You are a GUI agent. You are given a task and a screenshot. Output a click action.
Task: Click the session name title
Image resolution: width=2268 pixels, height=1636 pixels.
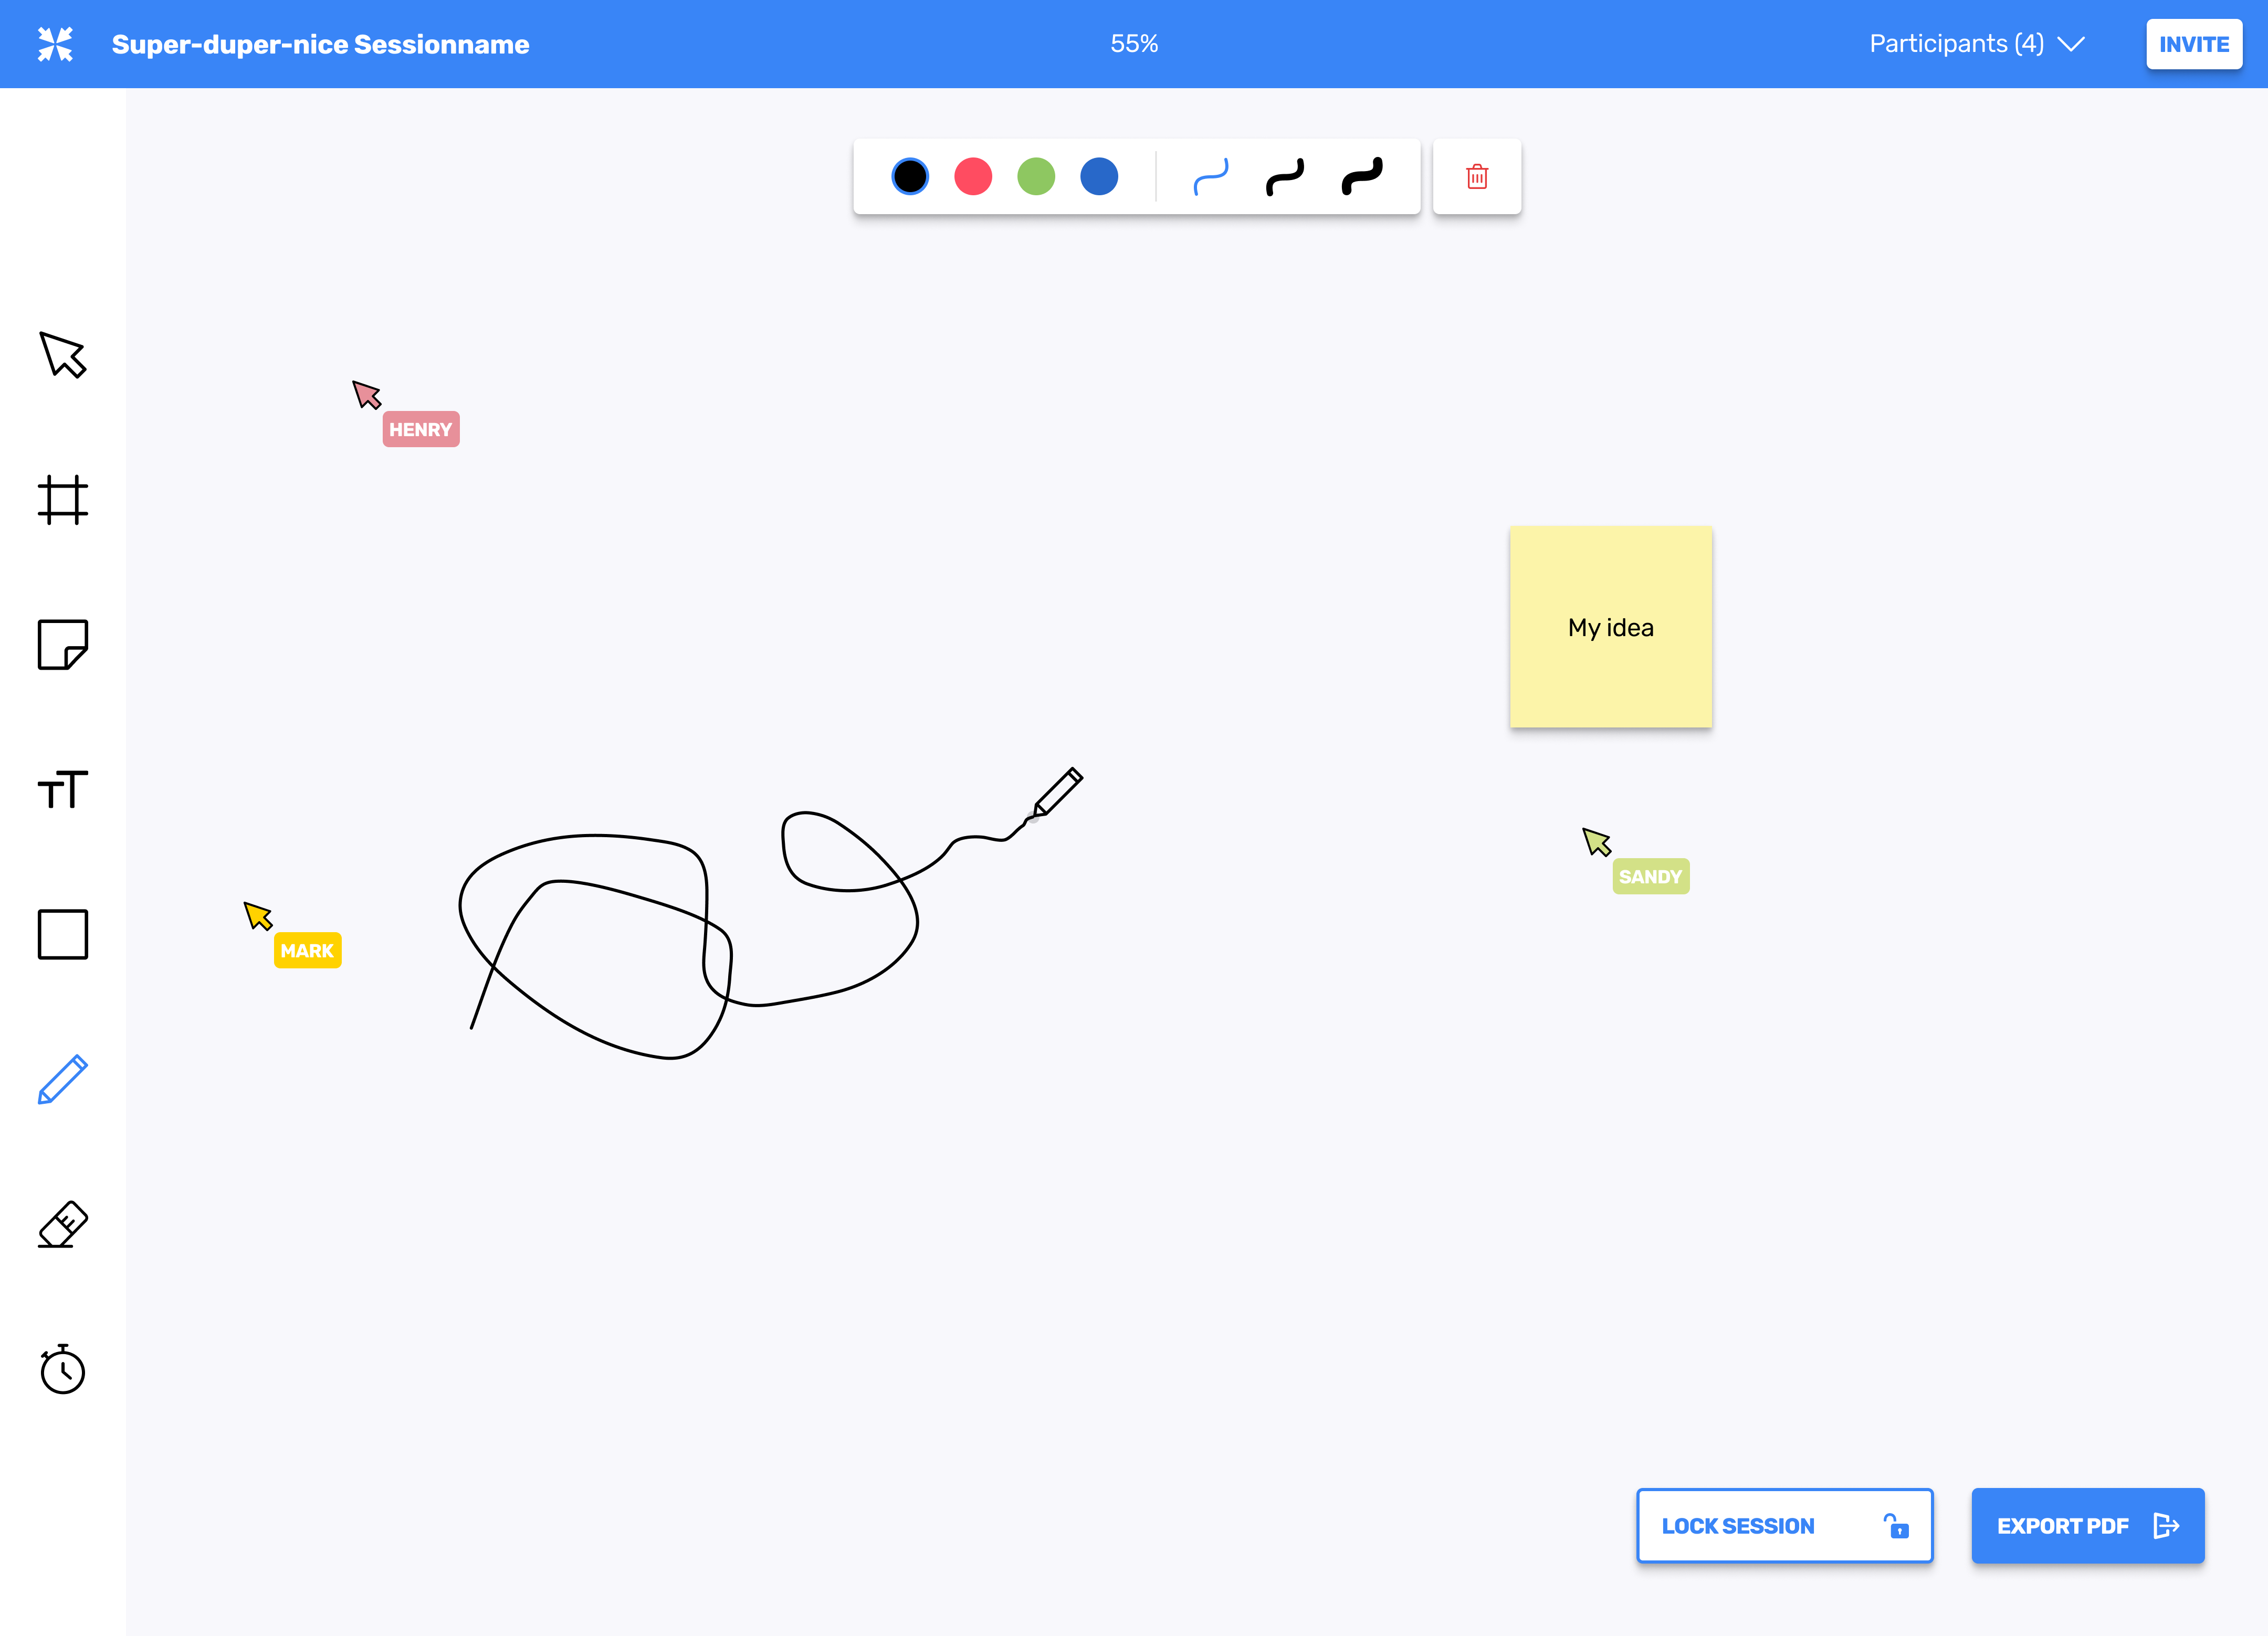click(x=320, y=44)
